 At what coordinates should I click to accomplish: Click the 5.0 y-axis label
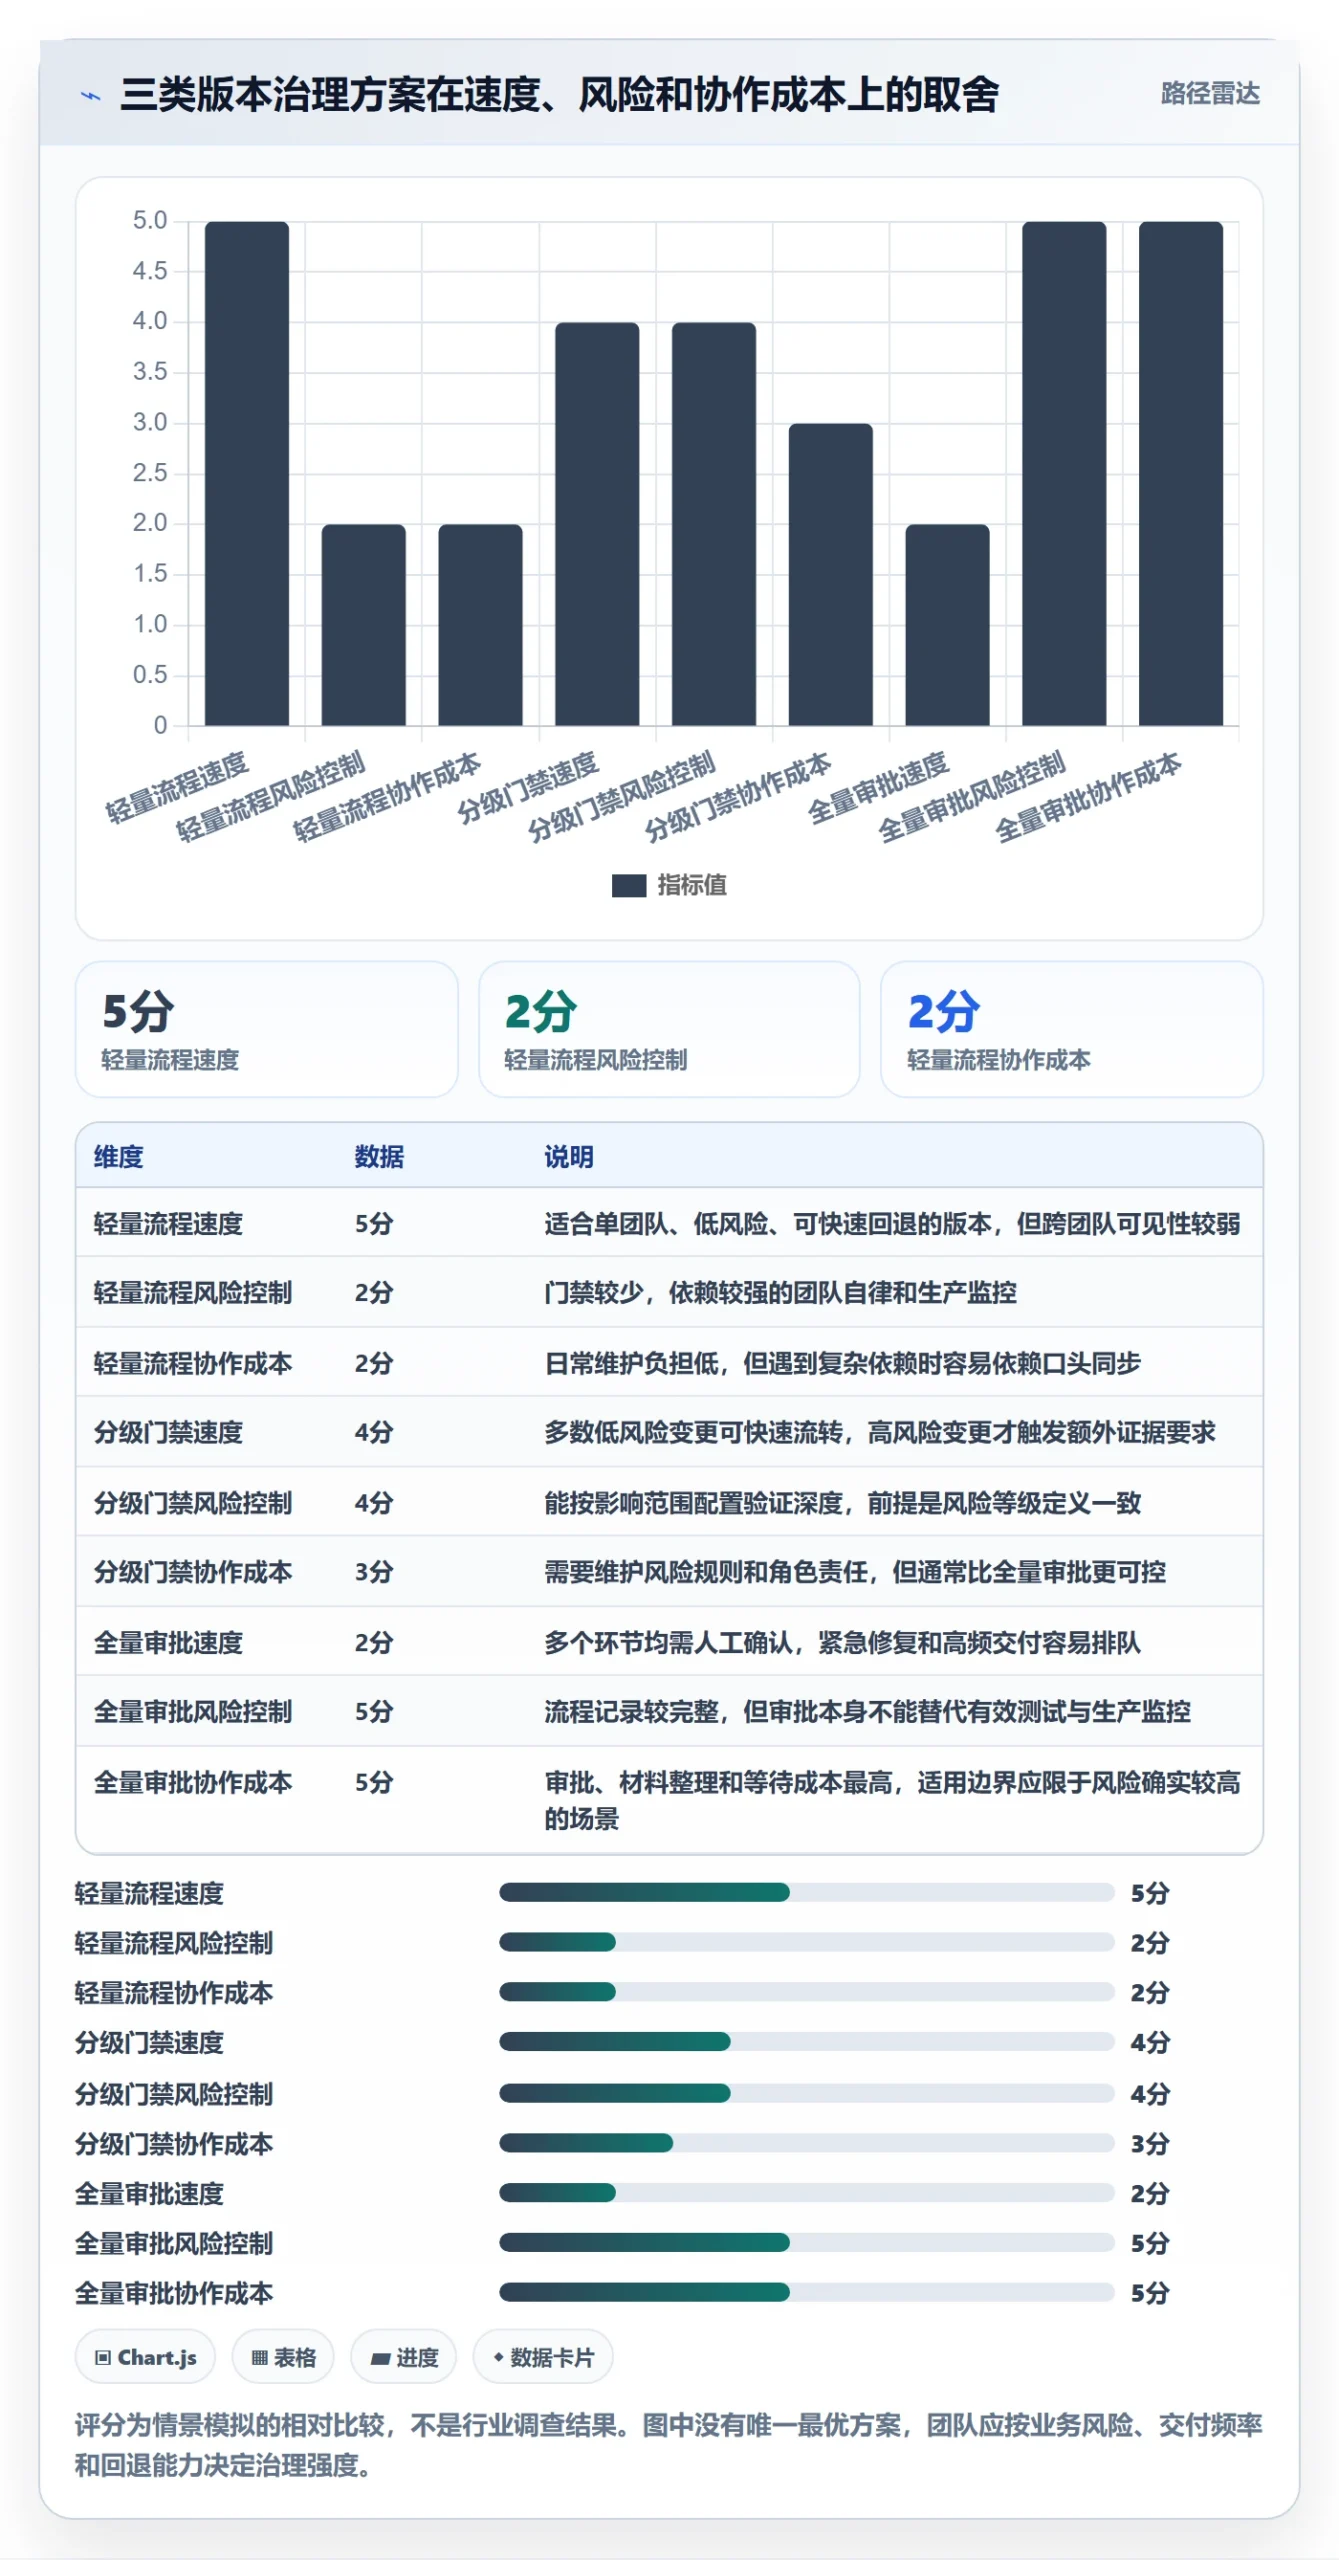click(150, 220)
